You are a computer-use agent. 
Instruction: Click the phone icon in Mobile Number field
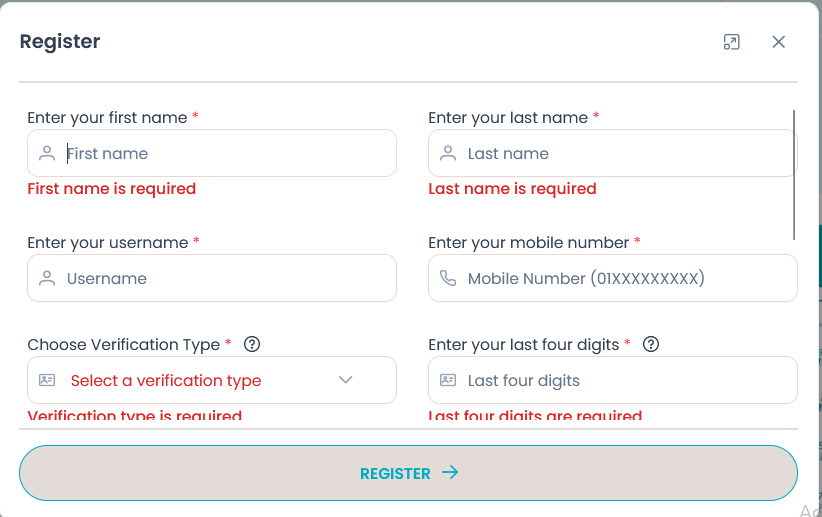click(448, 279)
